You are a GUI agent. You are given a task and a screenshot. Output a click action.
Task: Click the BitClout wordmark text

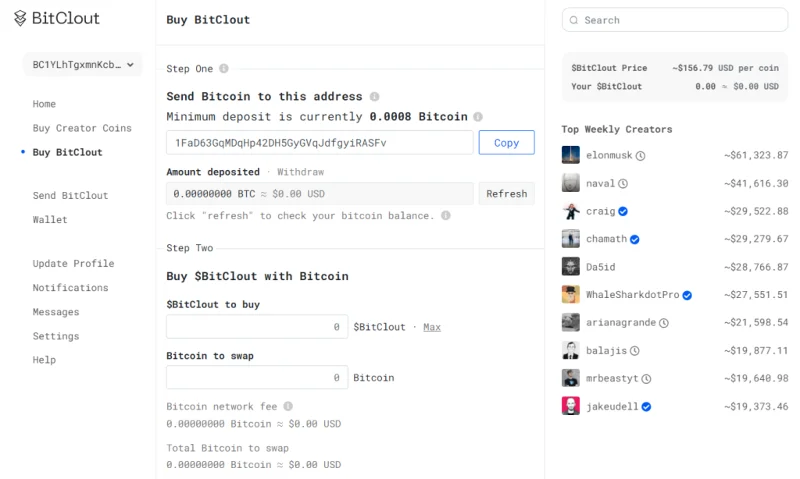click(x=65, y=18)
